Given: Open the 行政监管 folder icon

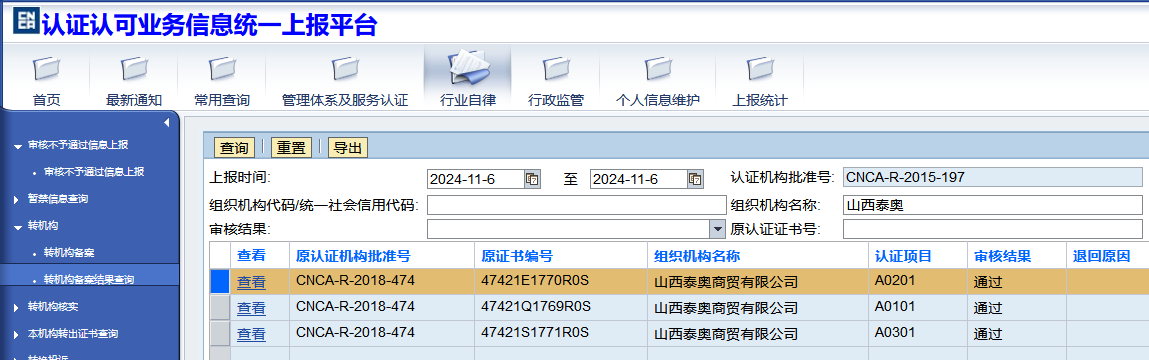Looking at the screenshot, I should pos(555,69).
